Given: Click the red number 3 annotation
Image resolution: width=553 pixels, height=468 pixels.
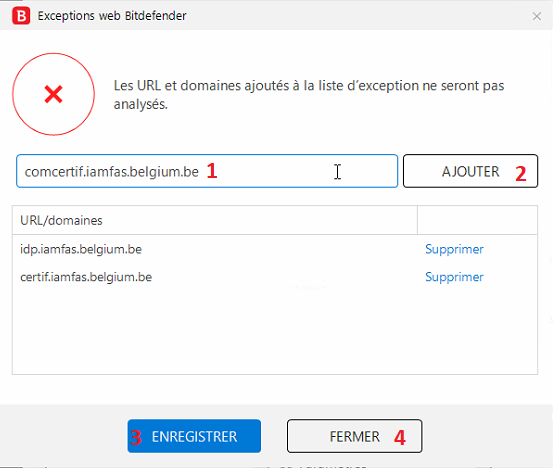Looking at the screenshot, I should pos(136,437).
